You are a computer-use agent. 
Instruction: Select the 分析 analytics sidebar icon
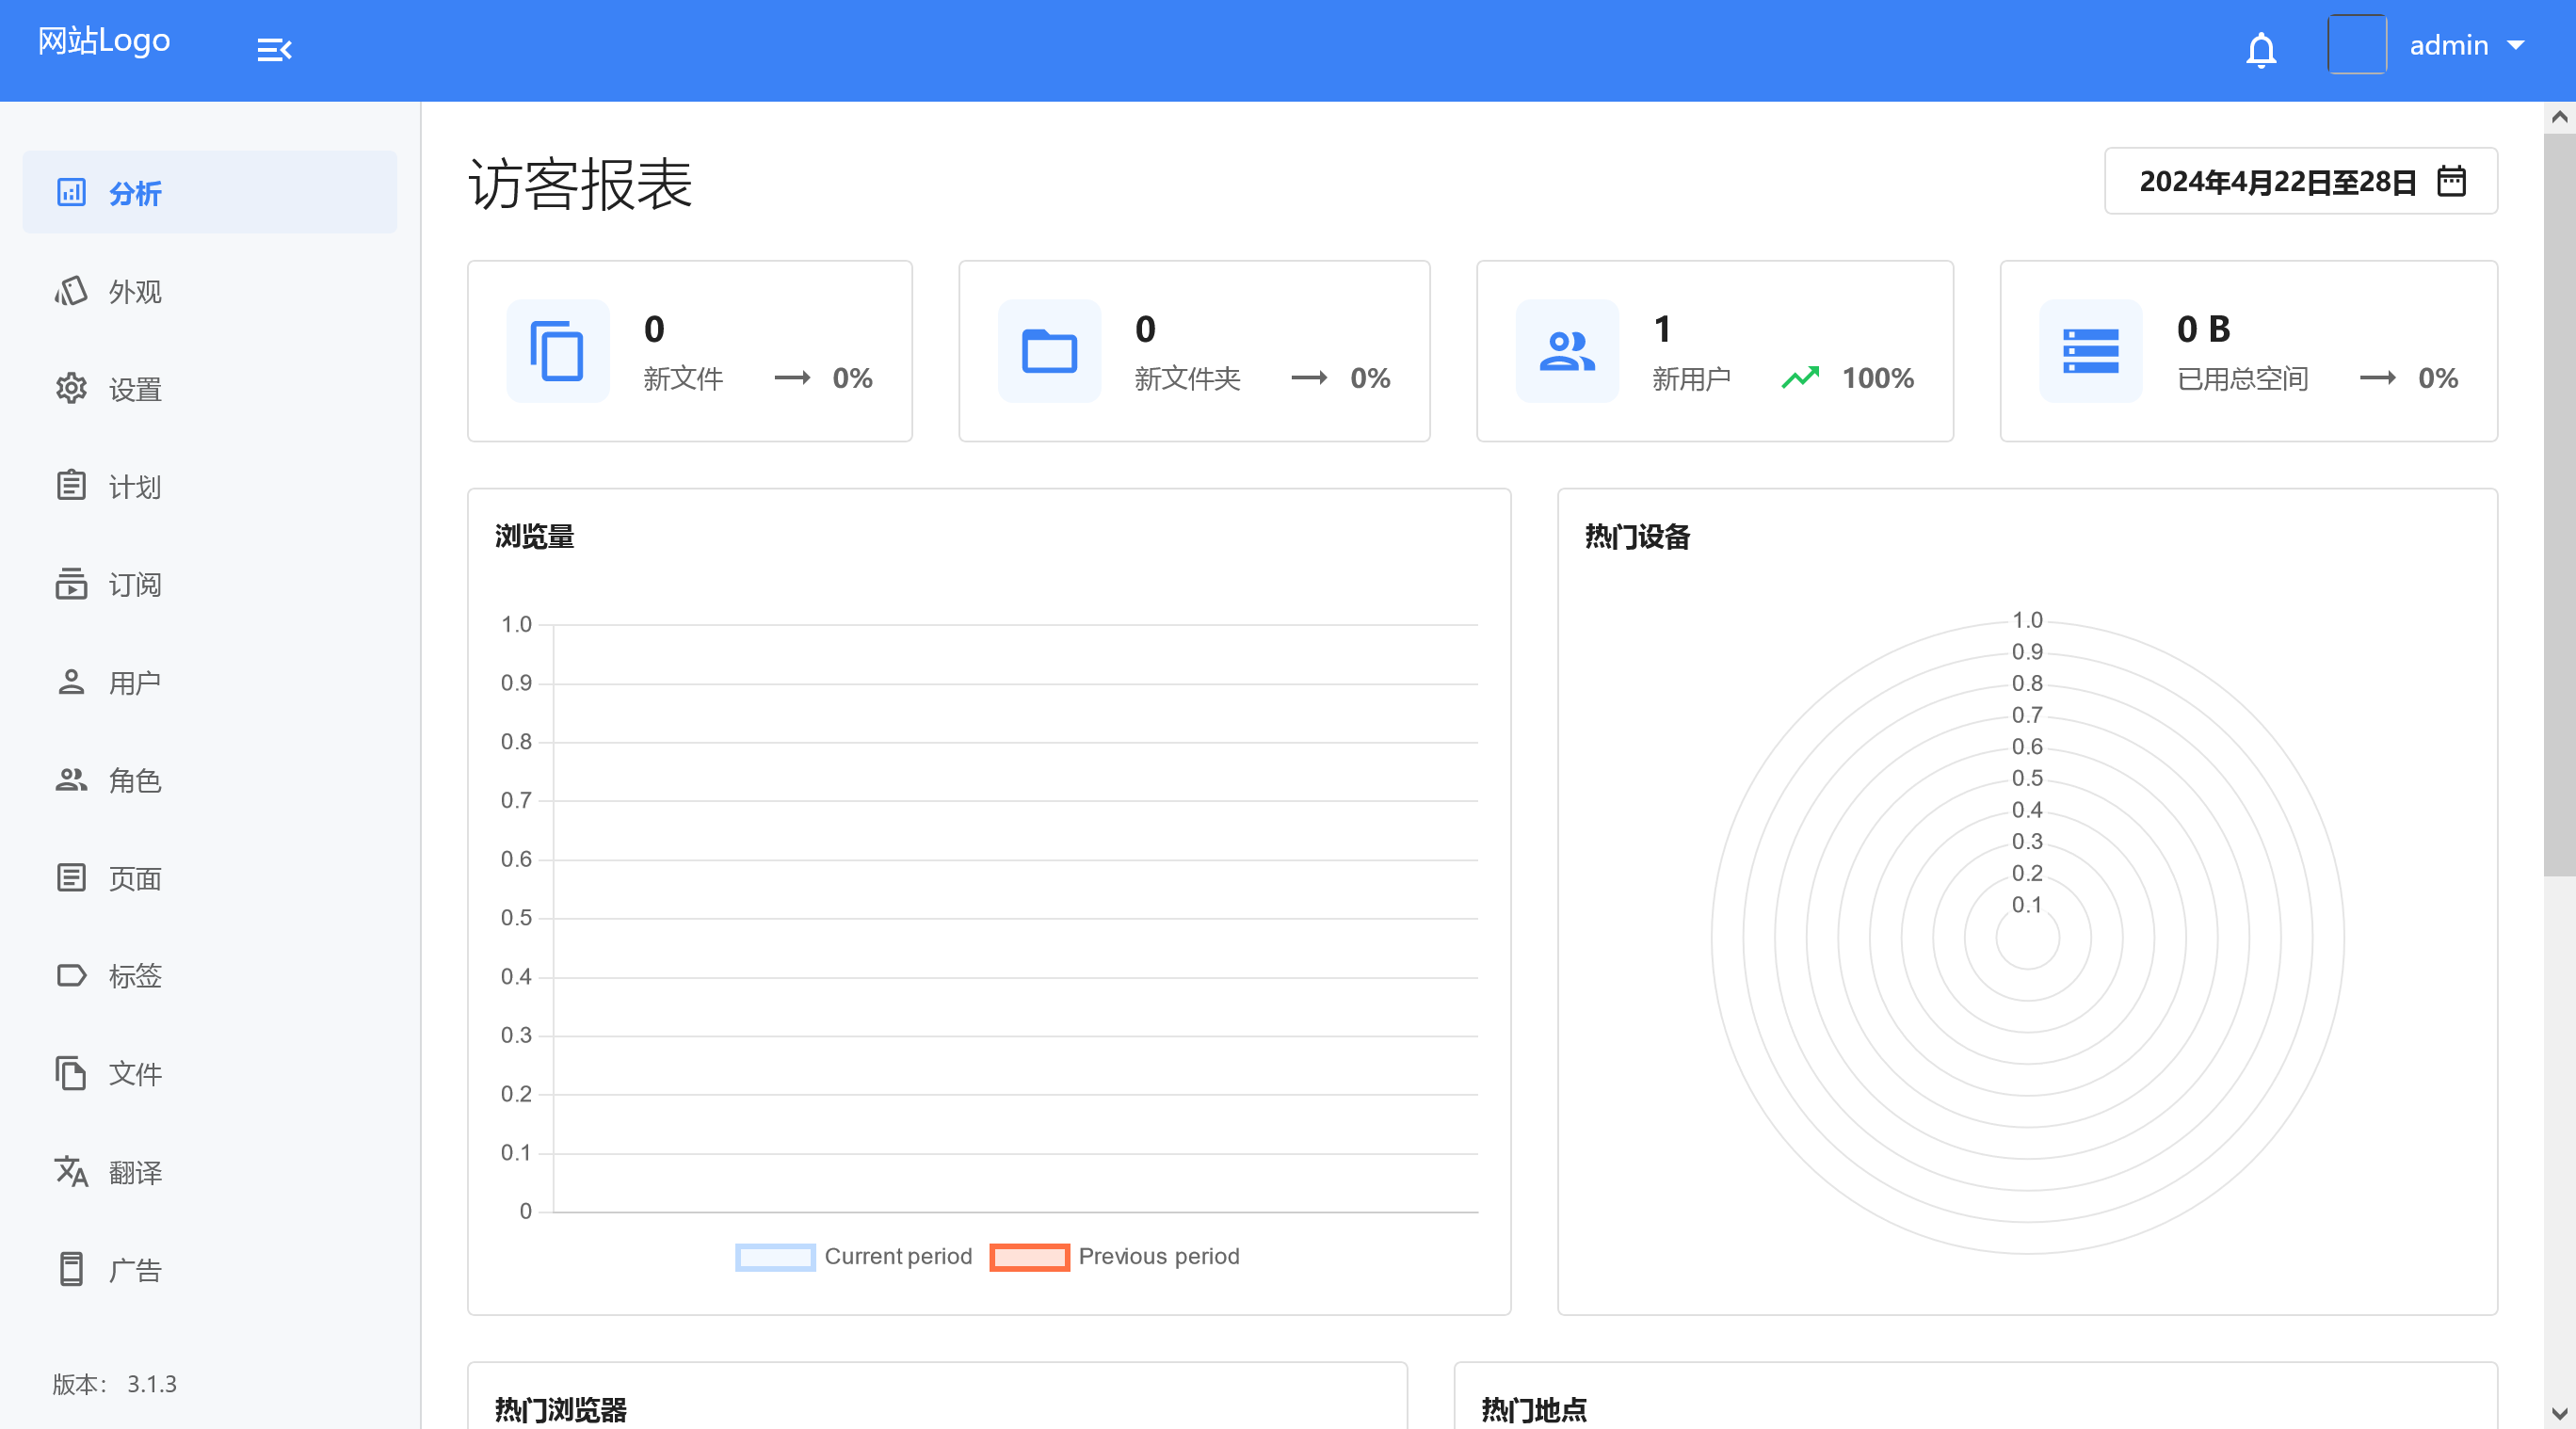(x=71, y=192)
